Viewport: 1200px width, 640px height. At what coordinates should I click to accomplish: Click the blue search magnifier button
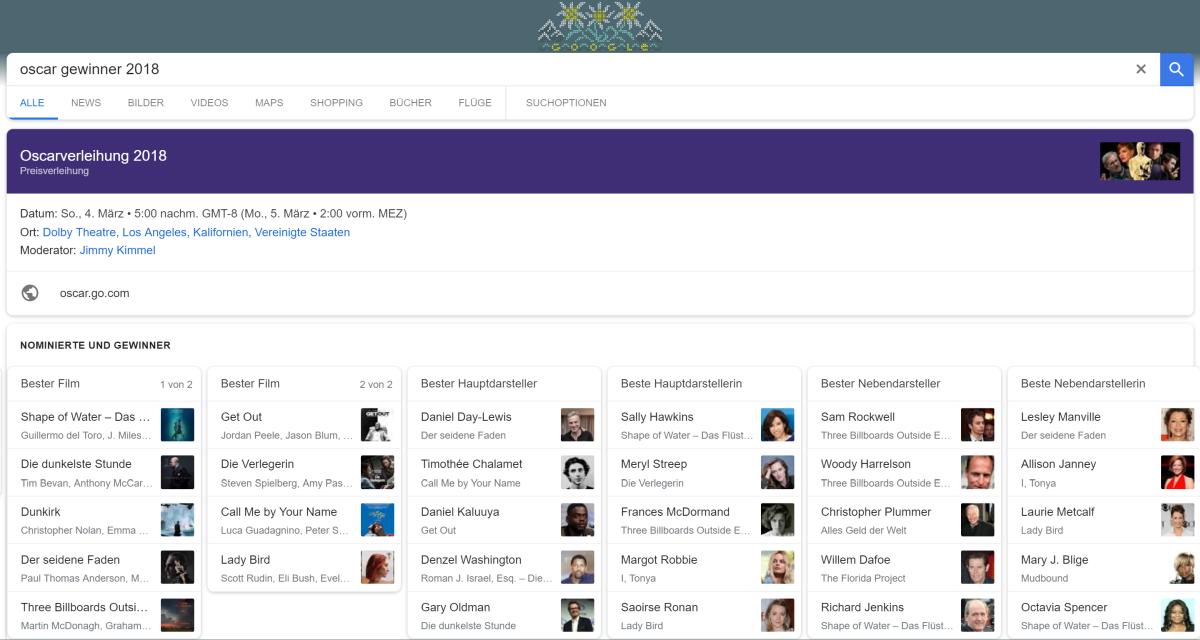[1176, 69]
